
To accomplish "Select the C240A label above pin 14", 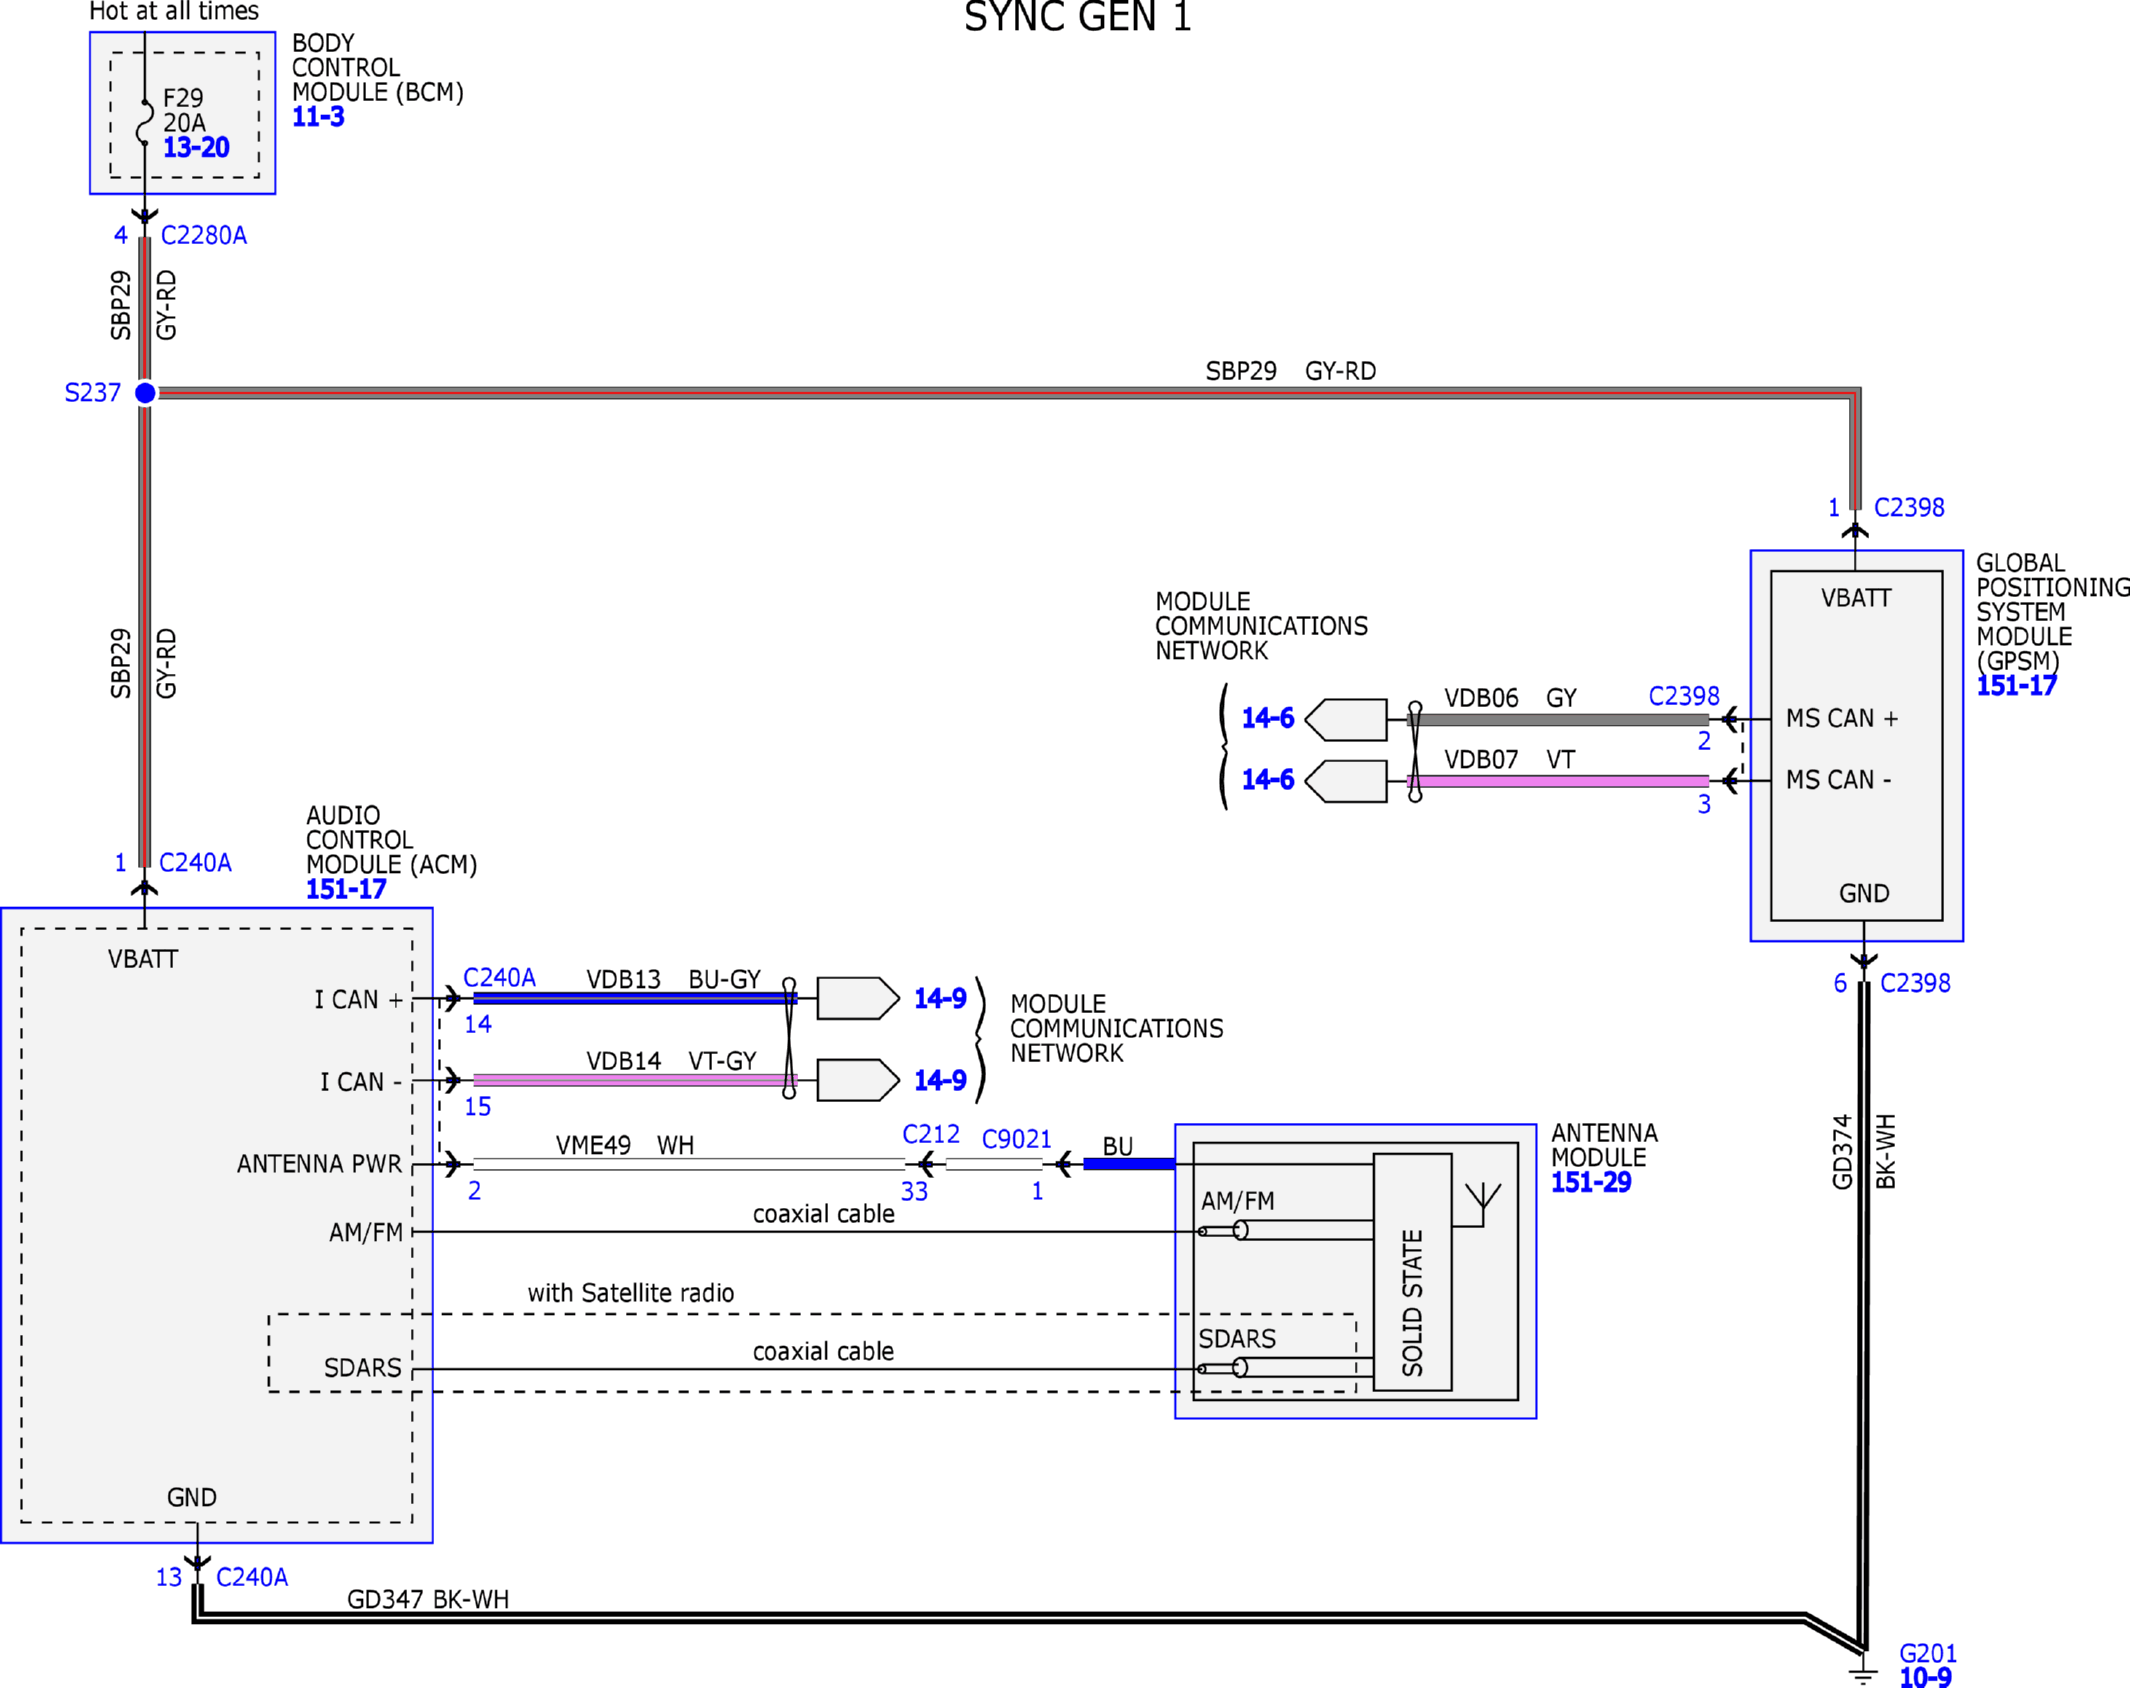I will [499, 977].
